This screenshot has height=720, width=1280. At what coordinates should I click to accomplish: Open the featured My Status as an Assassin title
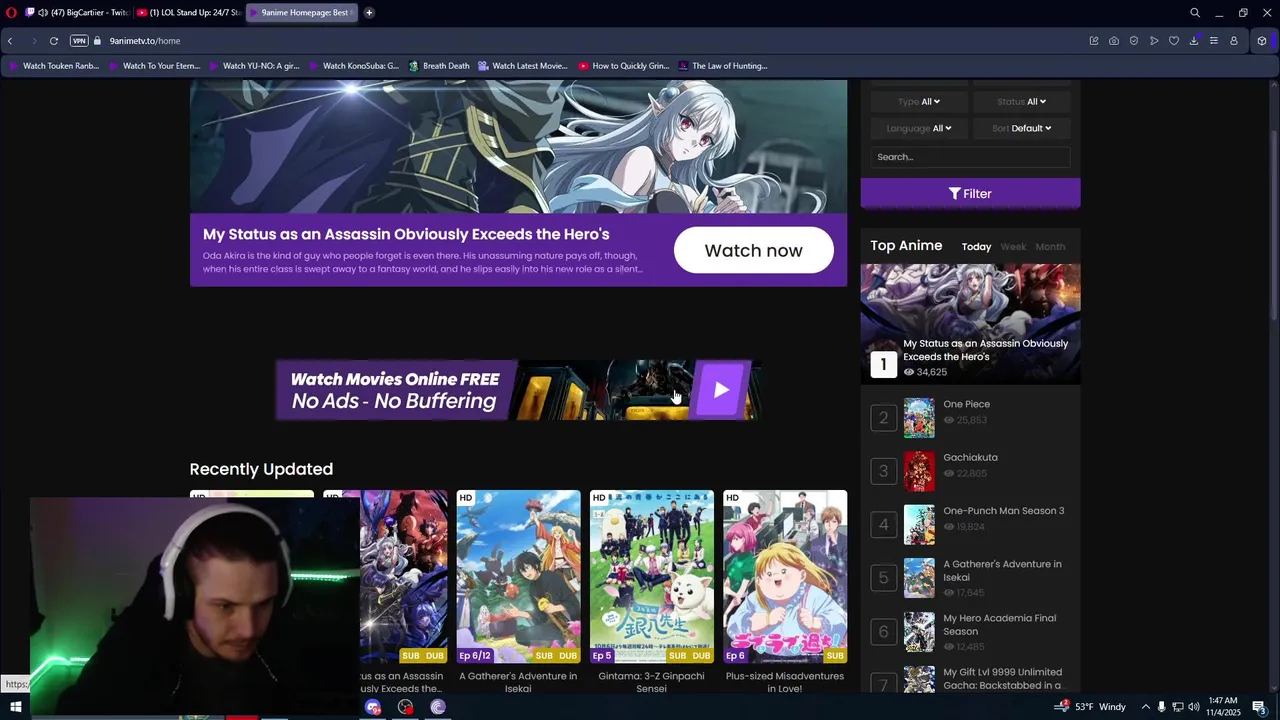pyautogui.click(x=406, y=234)
